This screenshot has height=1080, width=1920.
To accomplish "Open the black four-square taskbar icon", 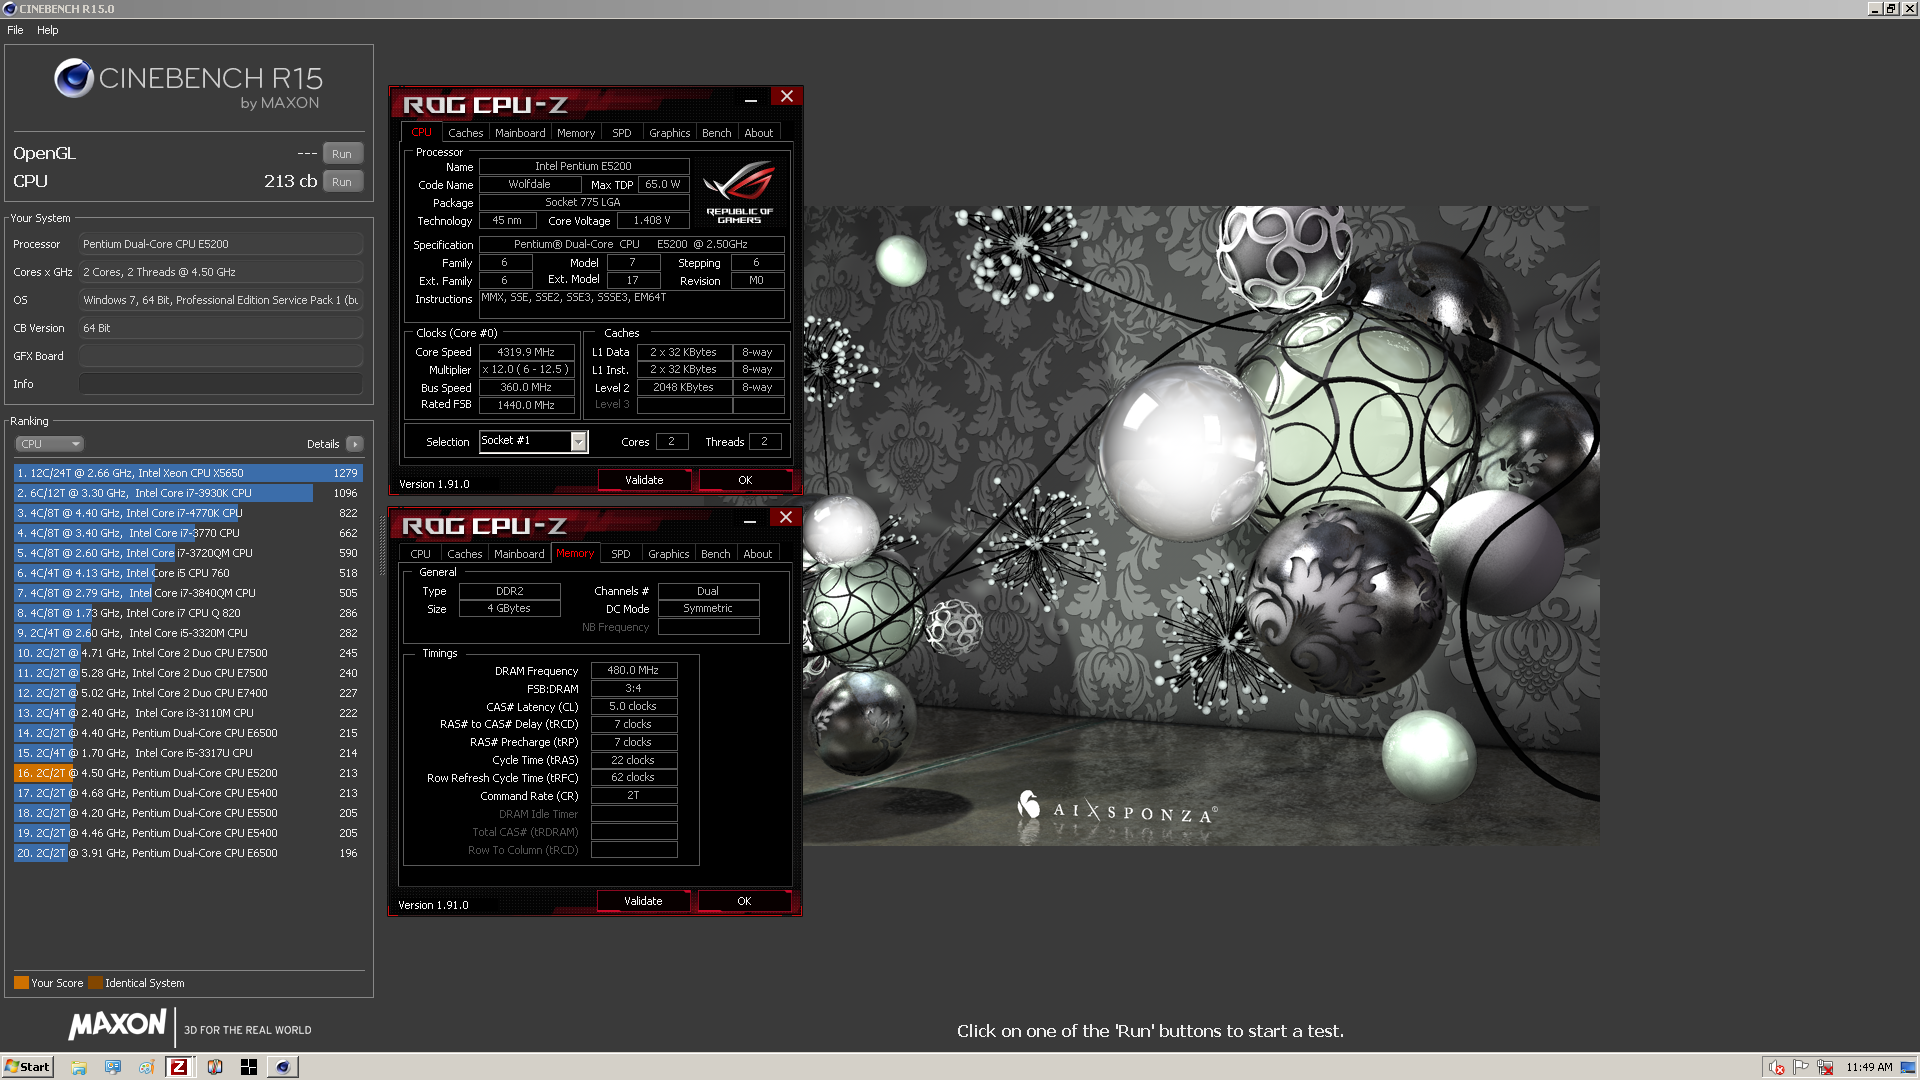I will (249, 1067).
